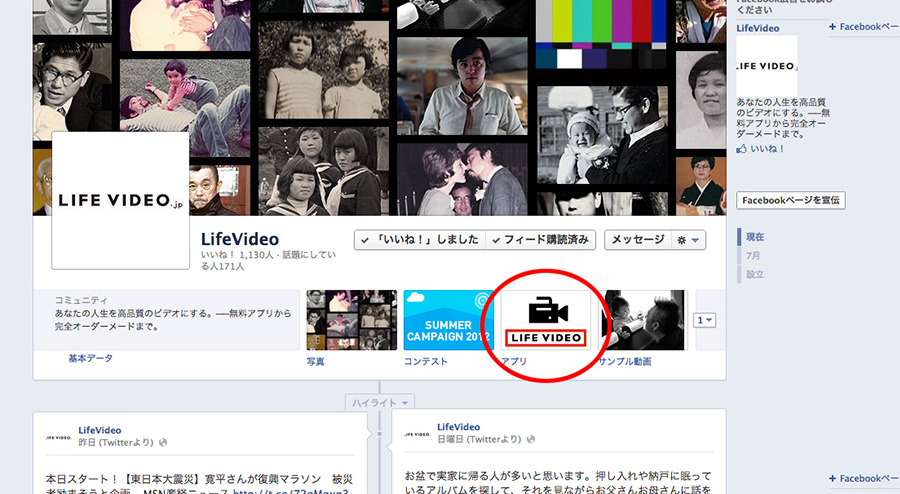Screen dimensions: 900x494
Task: Expand the ハイライト filter dropdown
Action: (x=379, y=403)
